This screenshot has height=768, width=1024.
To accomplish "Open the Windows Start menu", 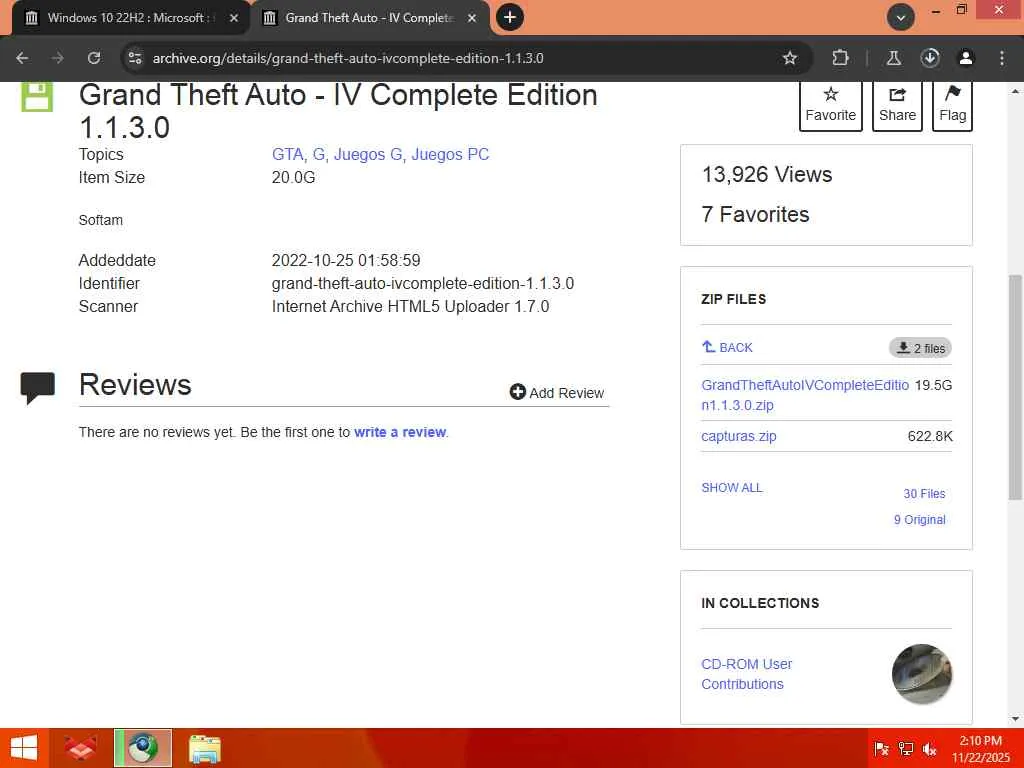I will (x=24, y=748).
